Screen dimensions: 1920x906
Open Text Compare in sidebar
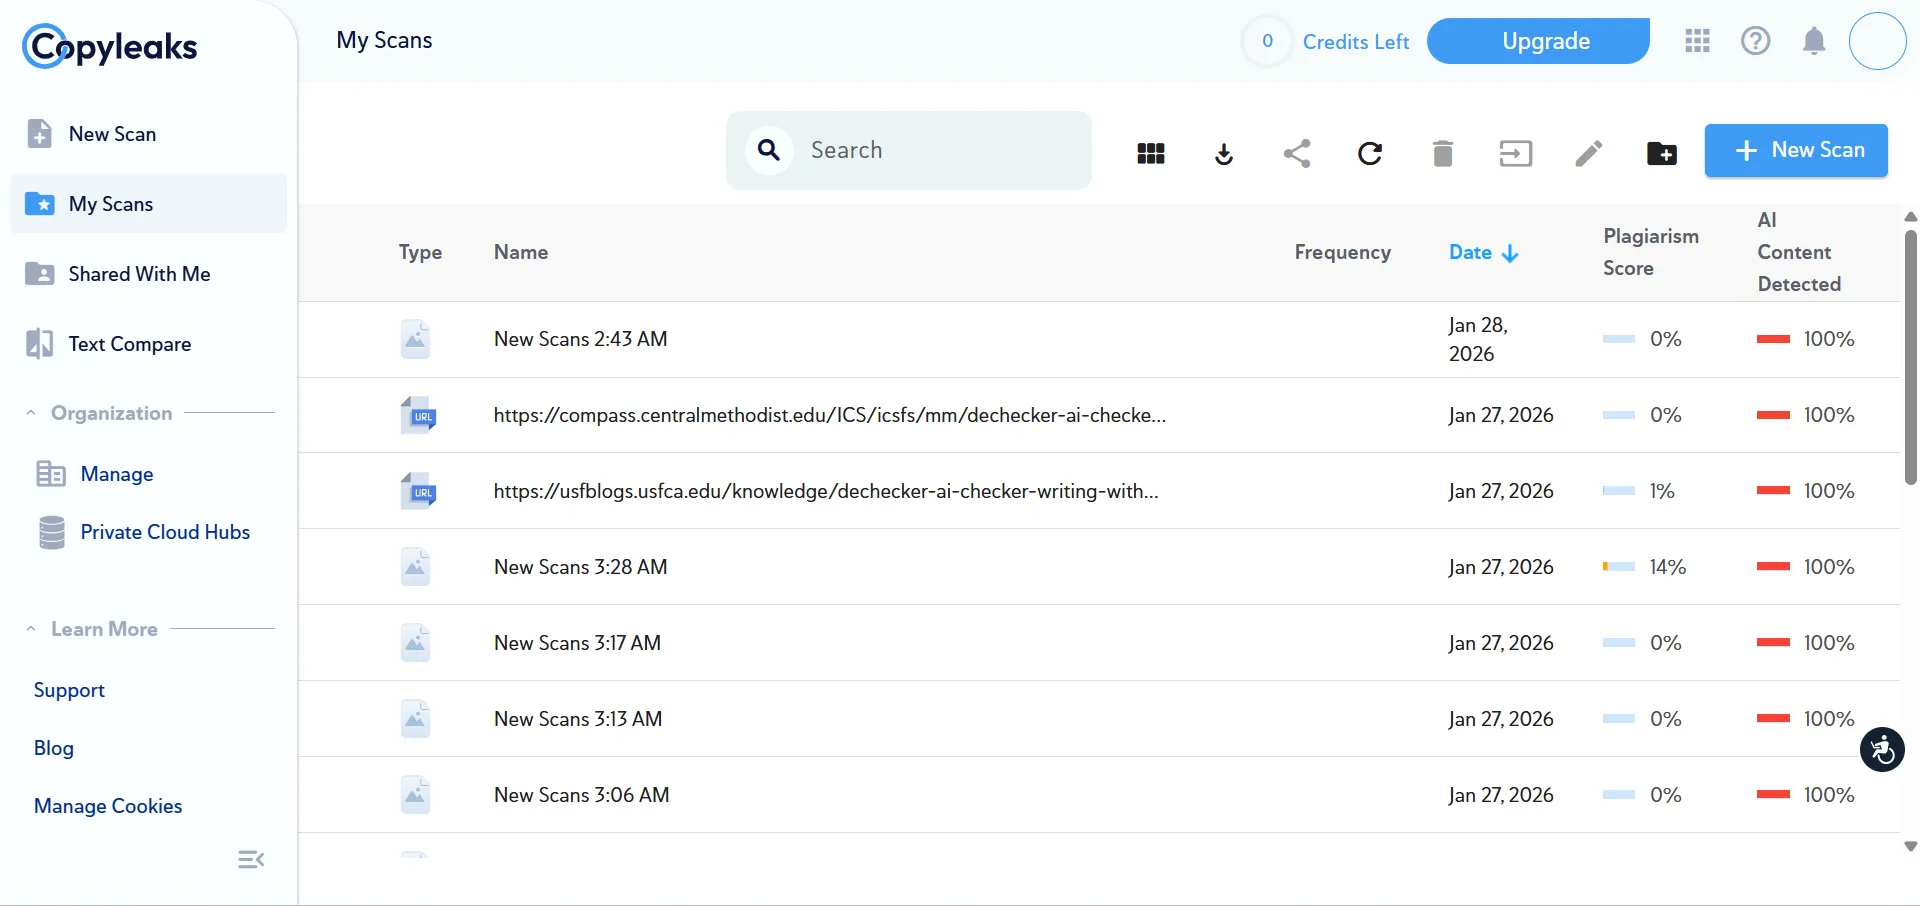click(x=129, y=344)
